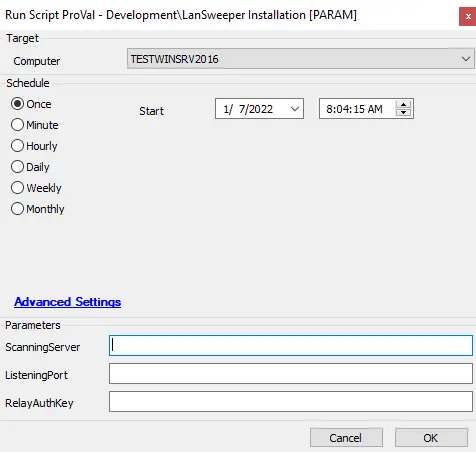Open the Computer dropdown showing TESTWINSRV2016
The width and height of the screenshot is (476, 452).
pyautogui.click(x=300, y=59)
